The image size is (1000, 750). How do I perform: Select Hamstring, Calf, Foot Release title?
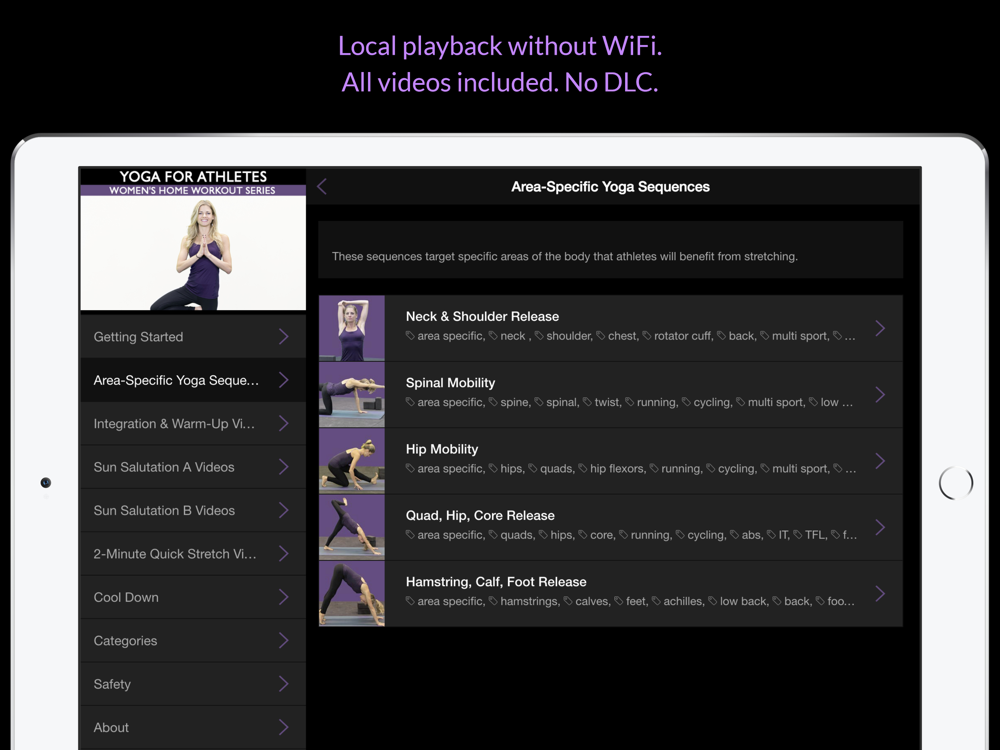[496, 582]
